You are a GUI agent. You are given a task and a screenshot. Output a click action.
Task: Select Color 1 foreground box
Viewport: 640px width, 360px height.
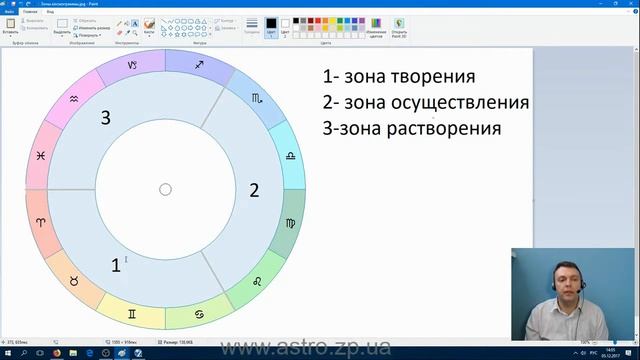tap(271, 27)
